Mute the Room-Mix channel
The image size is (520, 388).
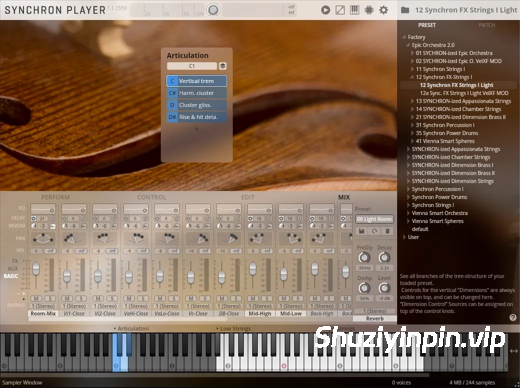36,298
